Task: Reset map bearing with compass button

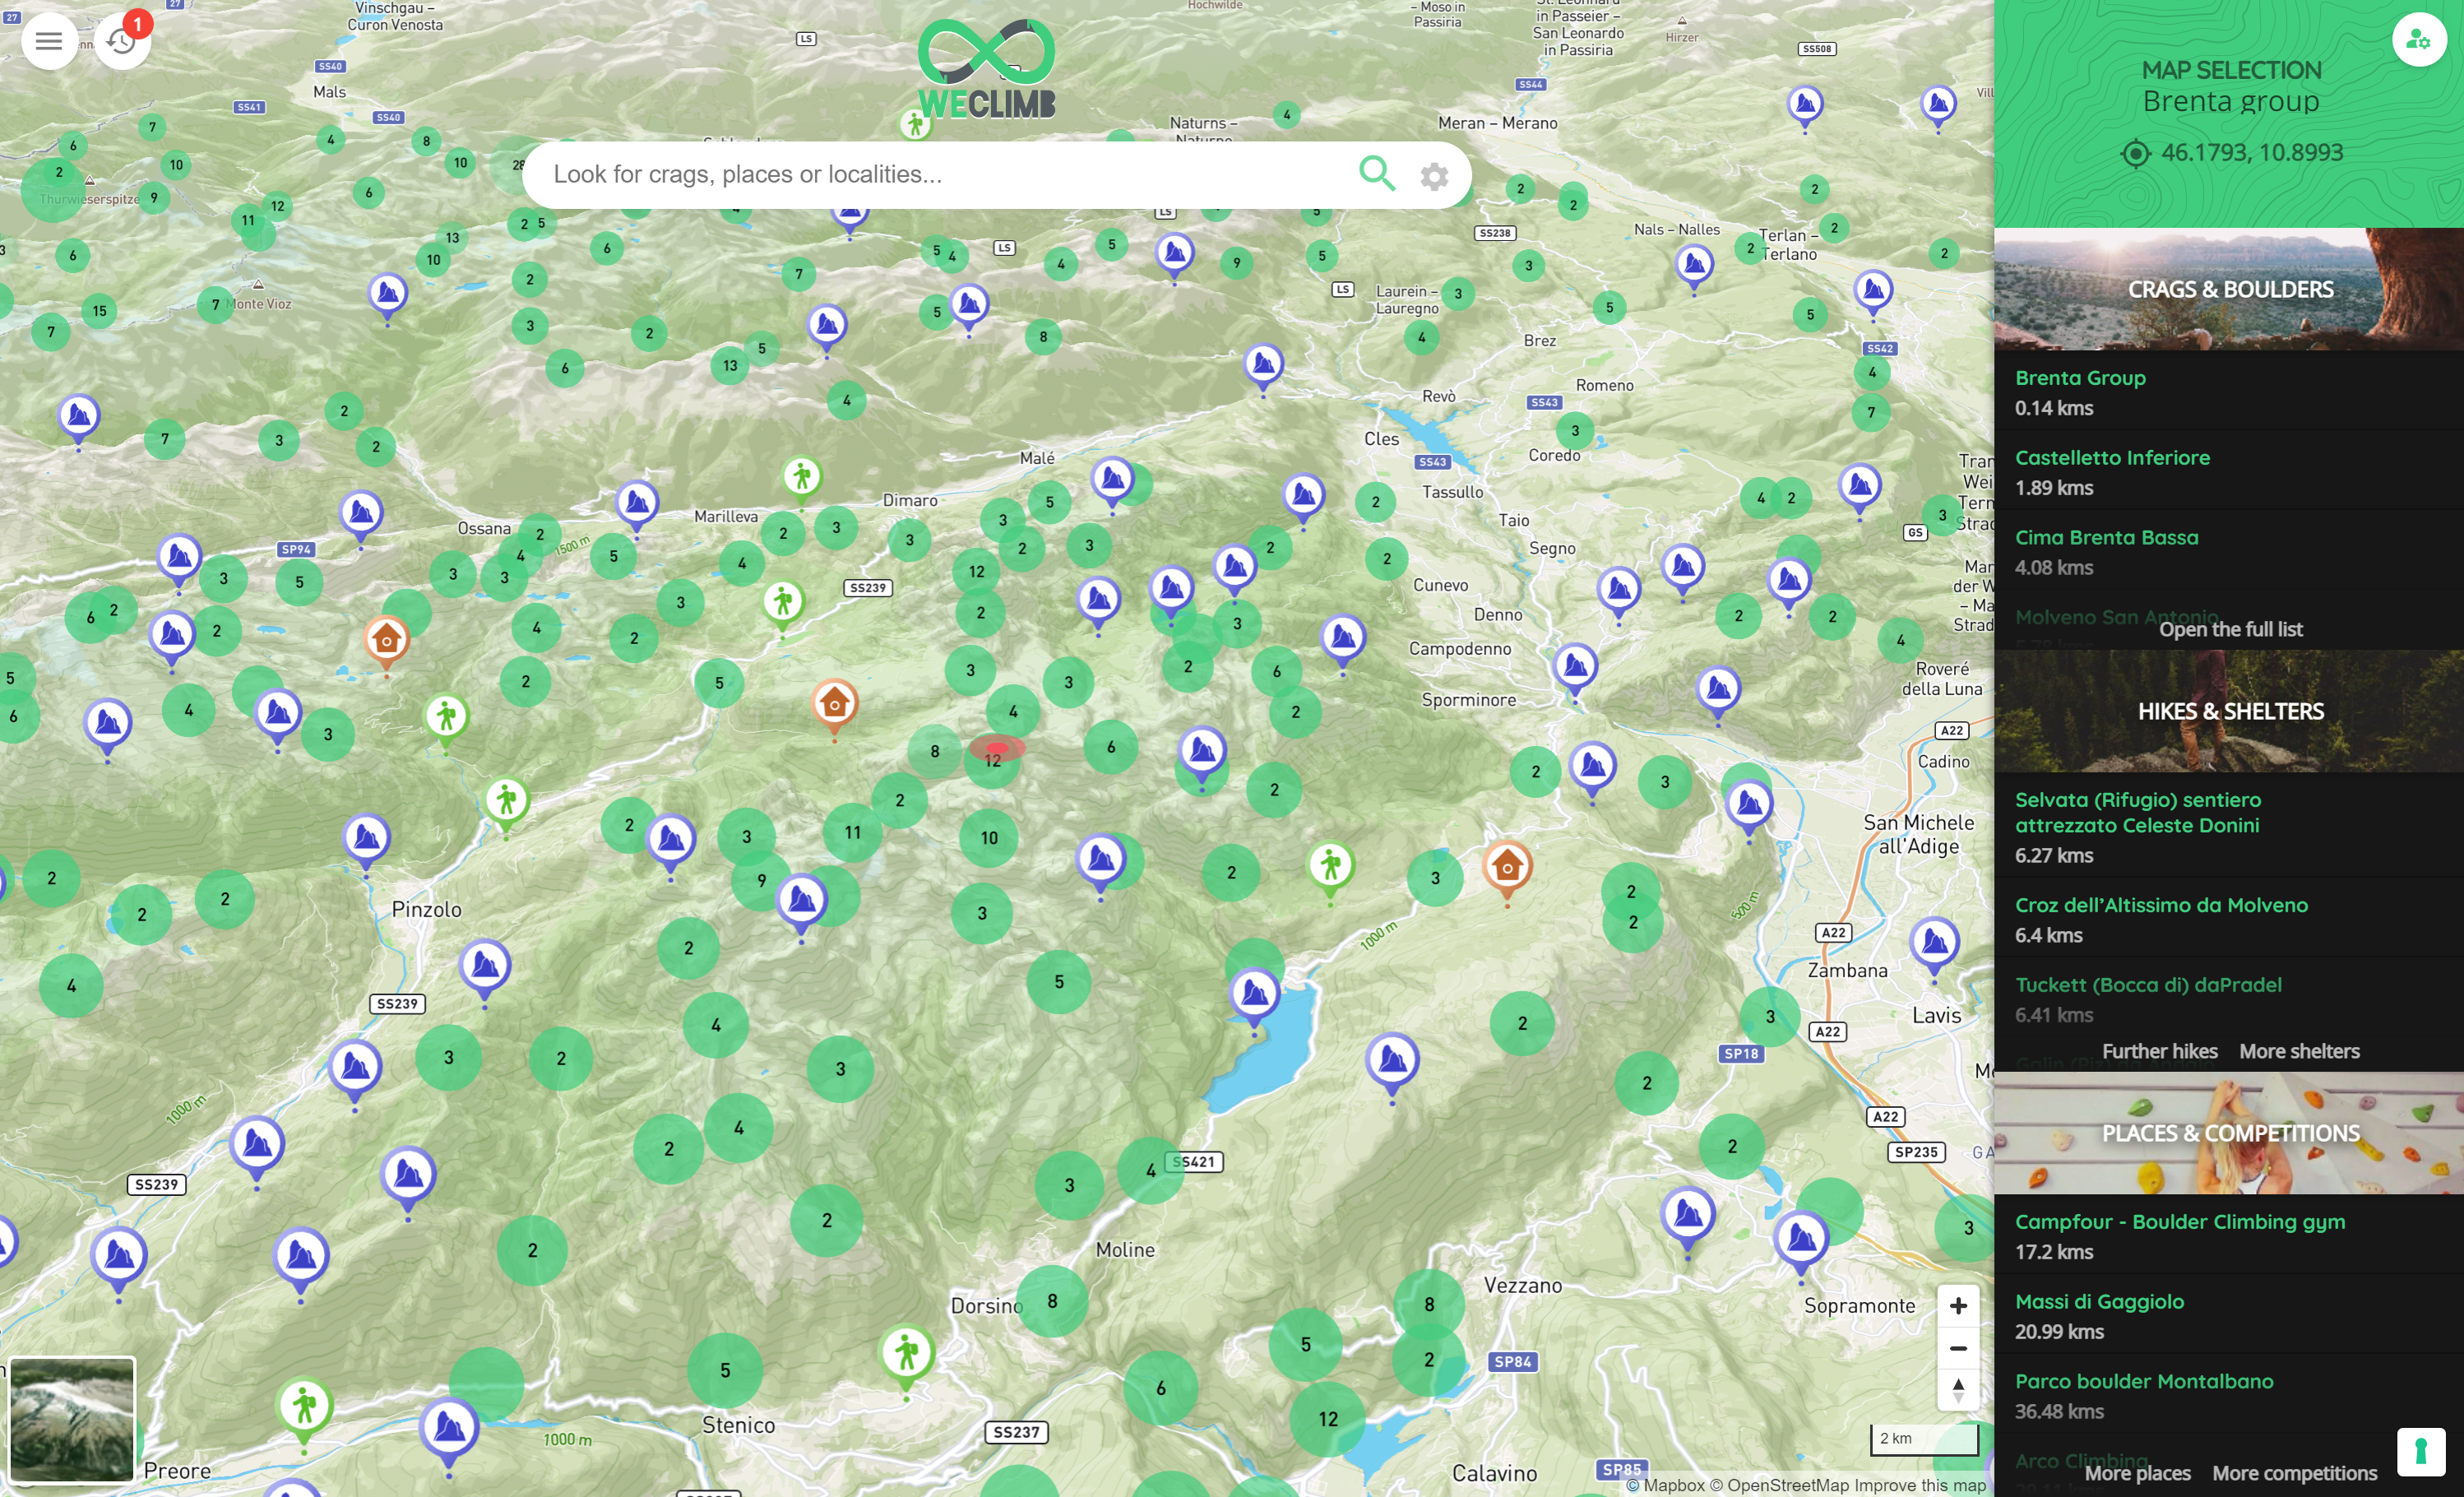Action: 1957,1389
